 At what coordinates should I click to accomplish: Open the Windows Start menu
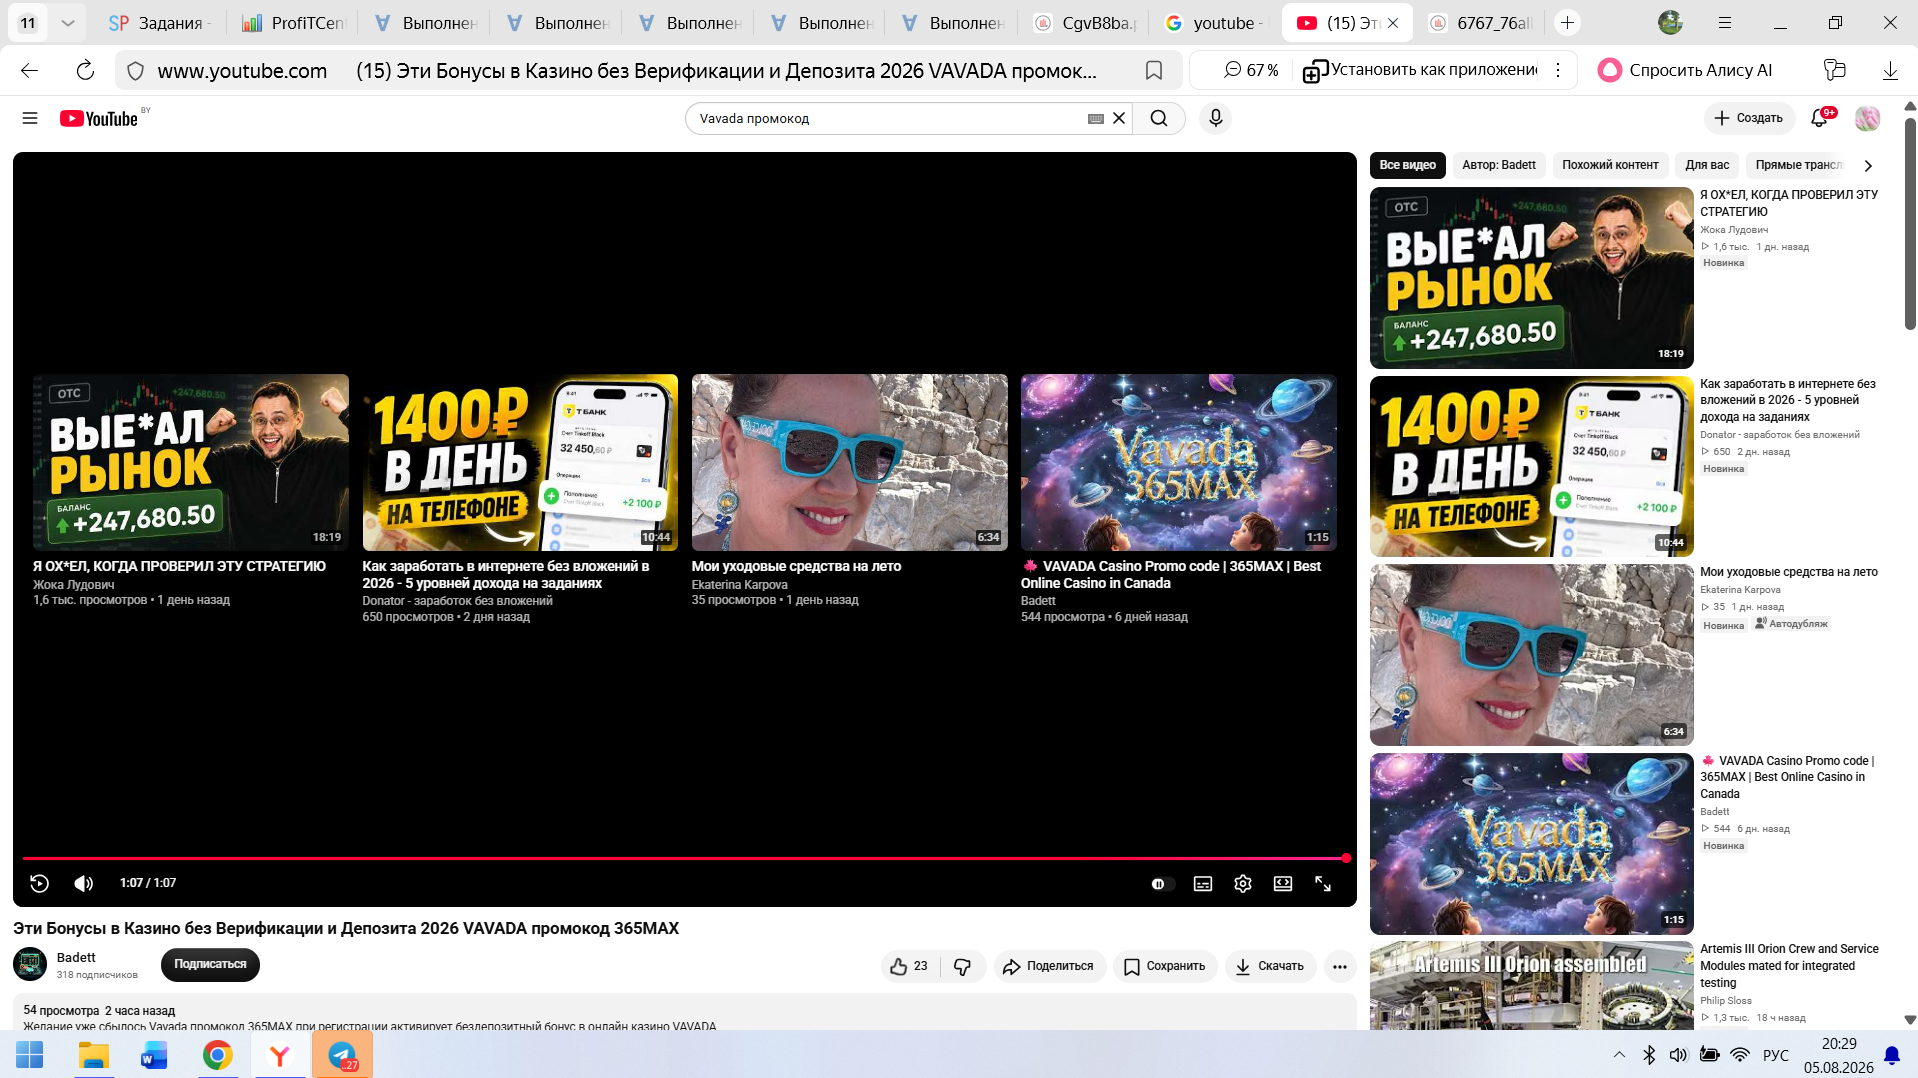30,1055
